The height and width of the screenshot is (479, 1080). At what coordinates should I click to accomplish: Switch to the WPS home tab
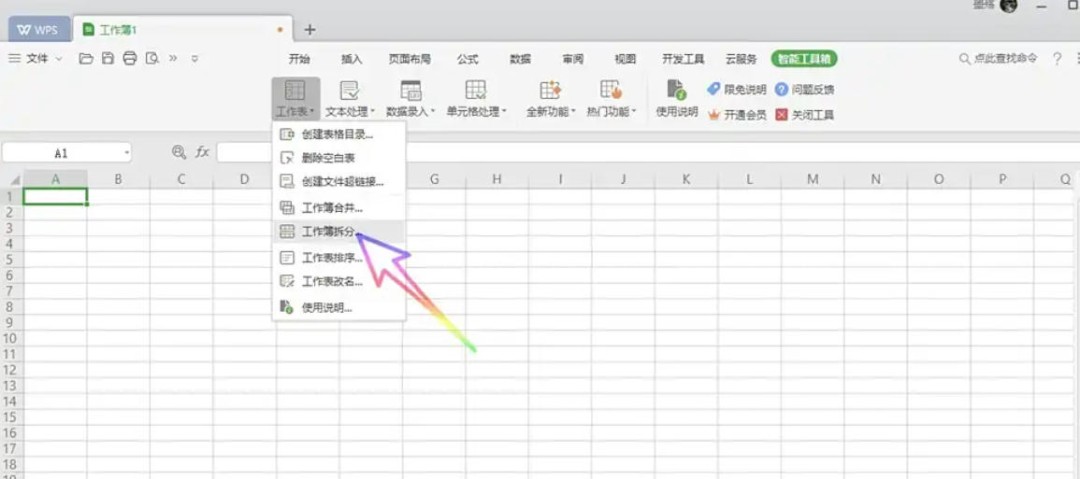[x=39, y=30]
